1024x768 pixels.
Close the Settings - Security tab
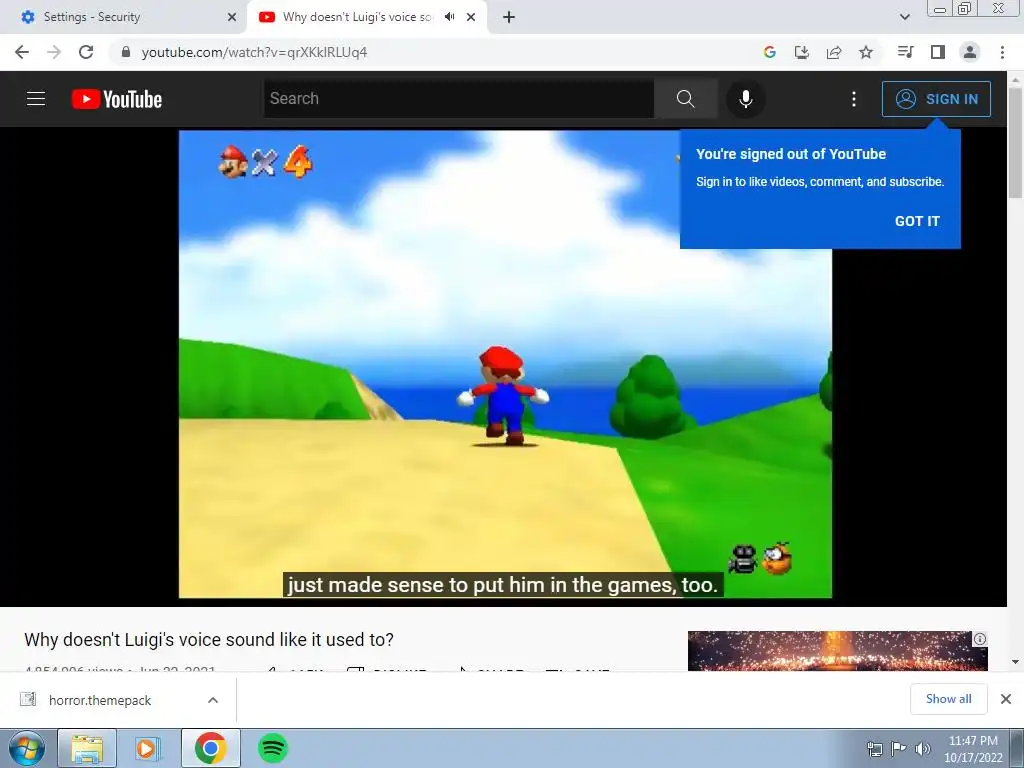click(x=232, y=17)
